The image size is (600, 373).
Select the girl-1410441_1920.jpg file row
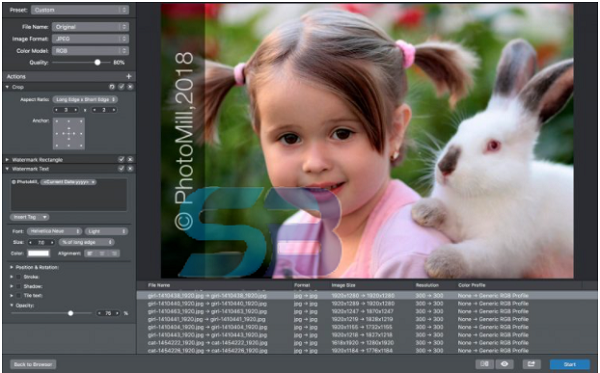tap(367, 319)
